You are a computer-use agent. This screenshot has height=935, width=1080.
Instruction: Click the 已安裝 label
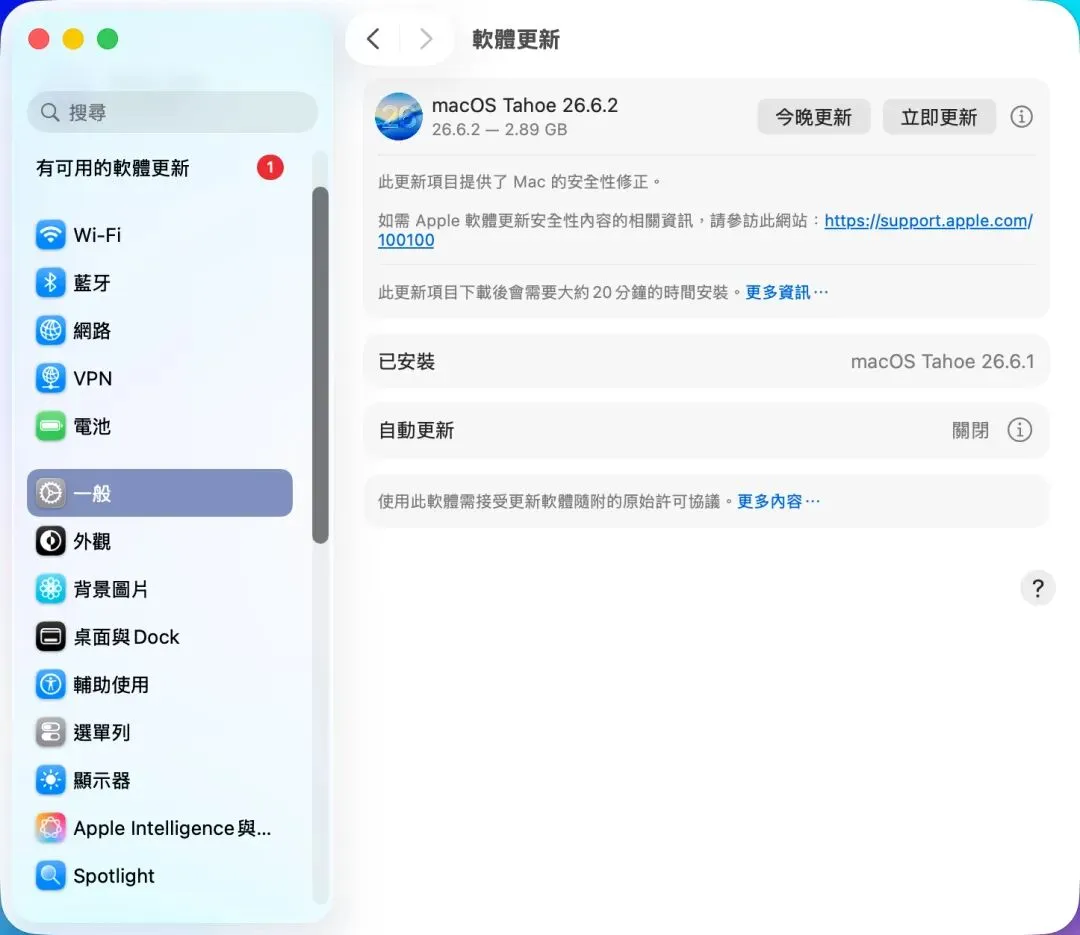(406, 361)
